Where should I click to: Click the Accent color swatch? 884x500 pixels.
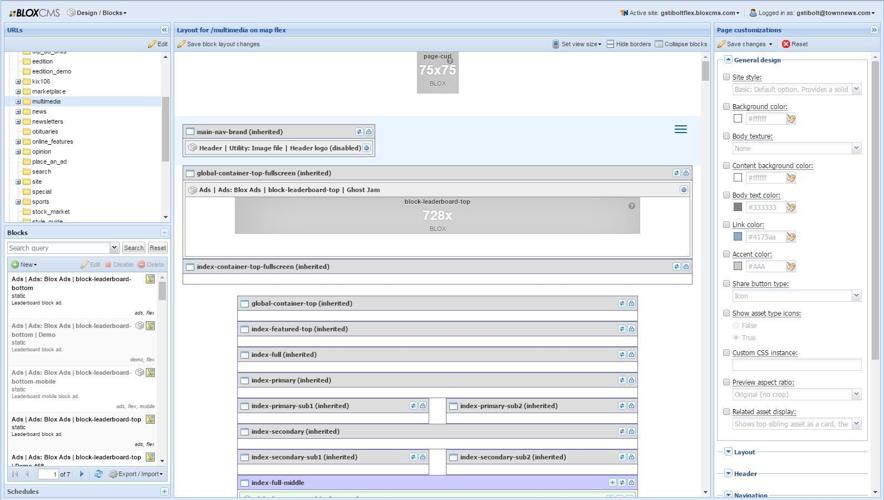pos(737,266)
